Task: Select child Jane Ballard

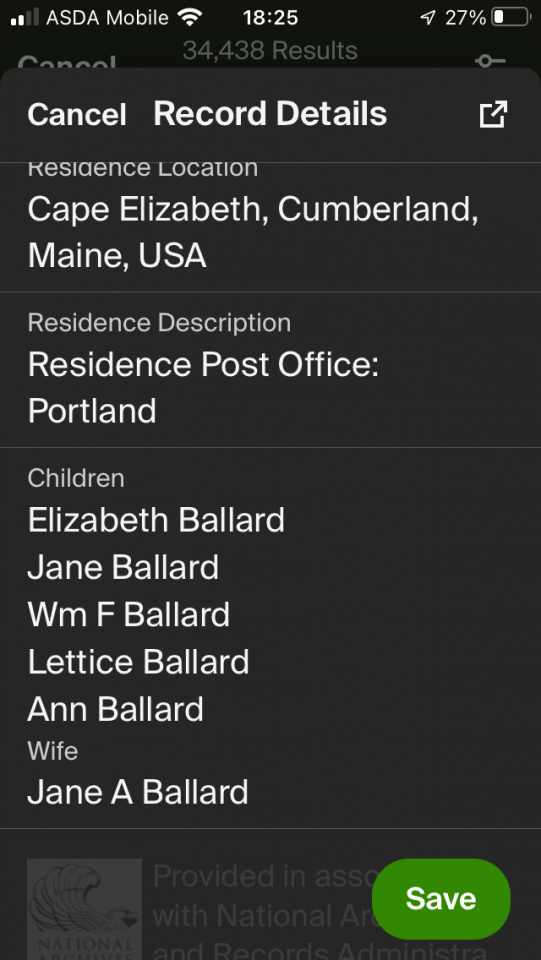Action: coord(123,567)
